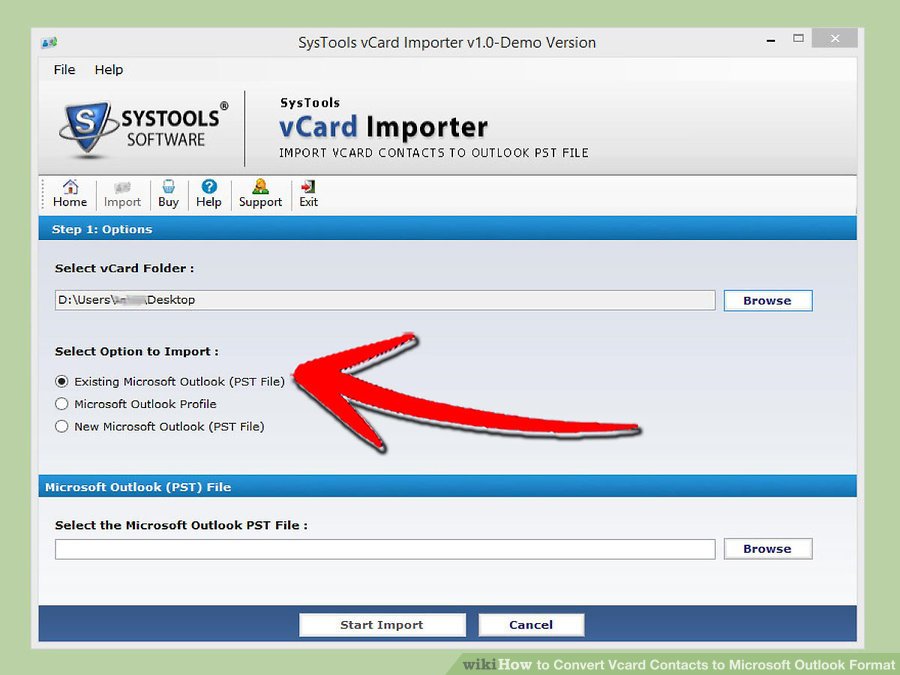The image size is (900, 675).
Task: Choose the Microsoft Outlook Profile radio button
Action: click(62, 404)
